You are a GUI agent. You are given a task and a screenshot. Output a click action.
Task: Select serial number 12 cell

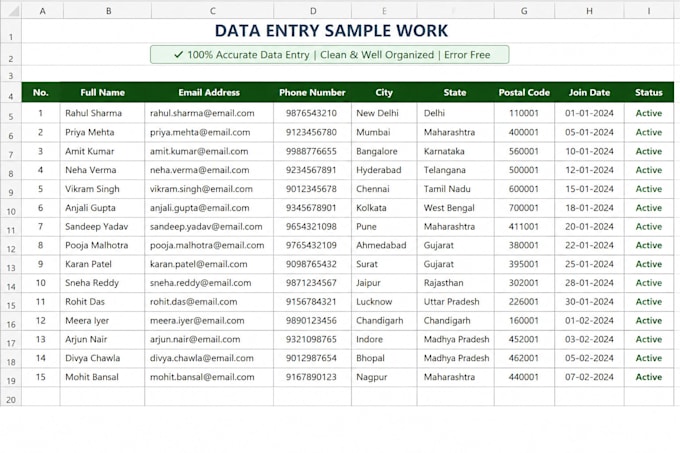point(41,321)
